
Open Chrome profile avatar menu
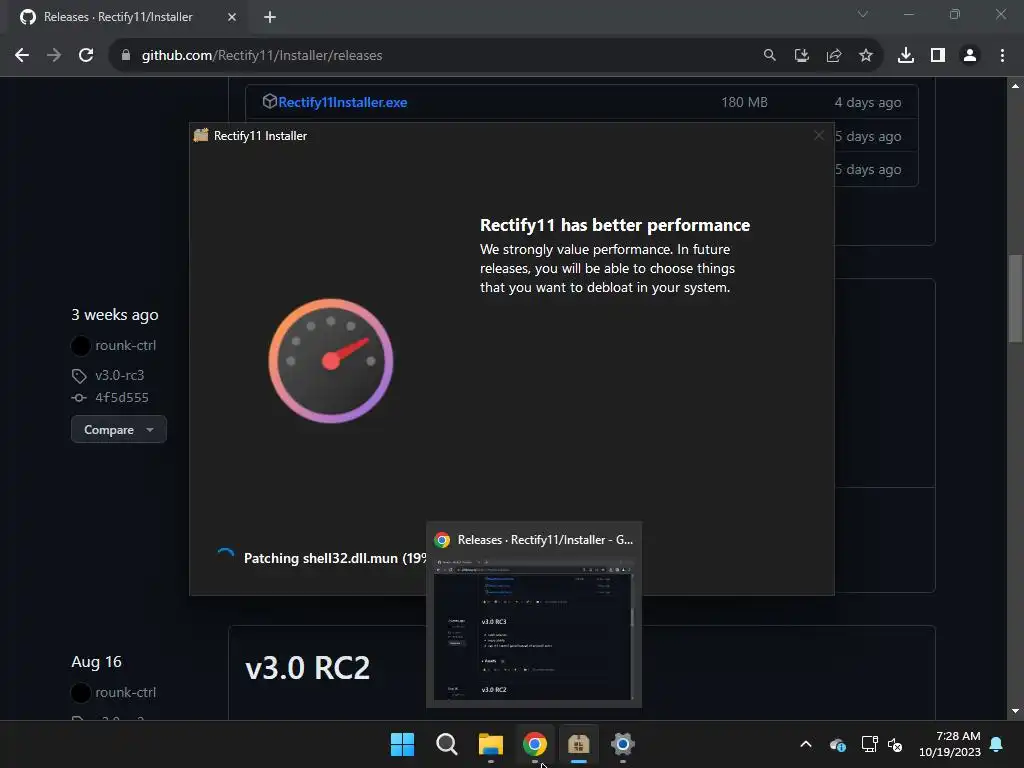click(970, 56)
